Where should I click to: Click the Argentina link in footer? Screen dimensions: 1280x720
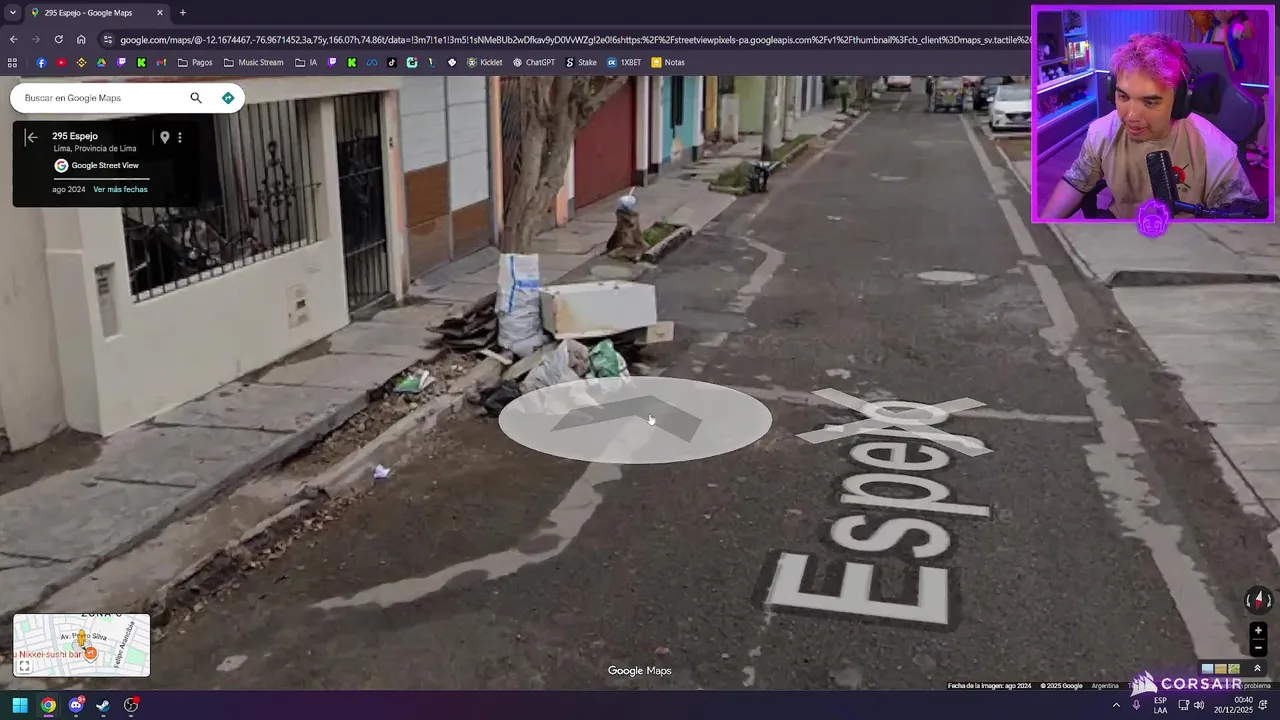pyautogui.click(x=1105, y=686)
